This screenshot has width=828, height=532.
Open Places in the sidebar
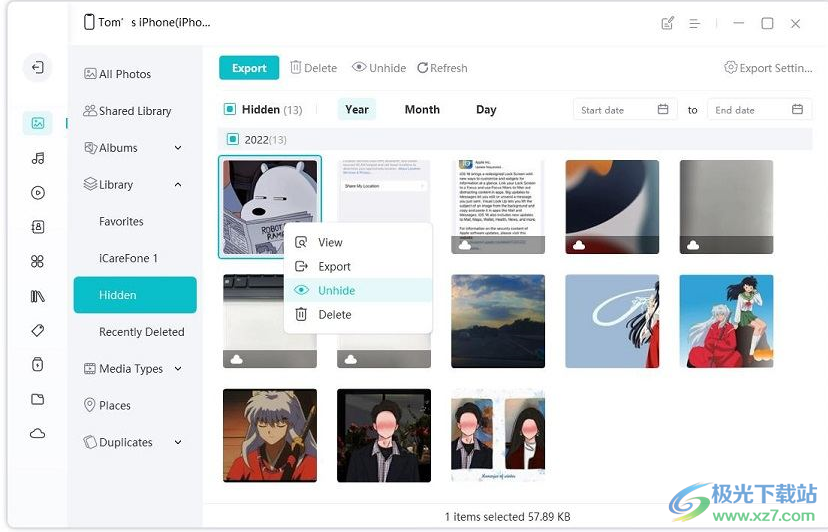tap(107, 405)
